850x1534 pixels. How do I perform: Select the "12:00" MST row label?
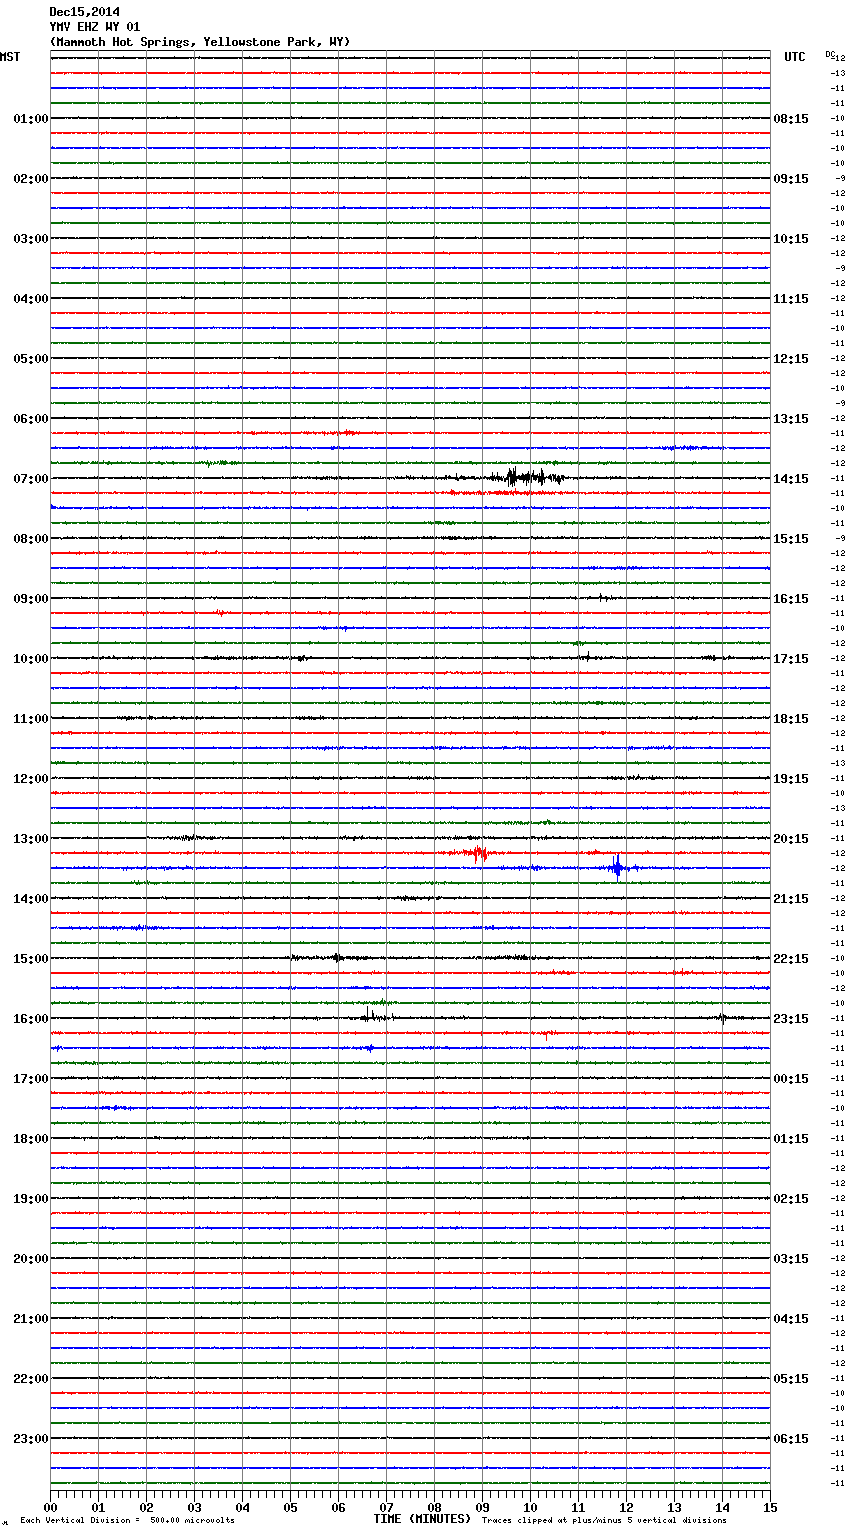pos(31,779)
